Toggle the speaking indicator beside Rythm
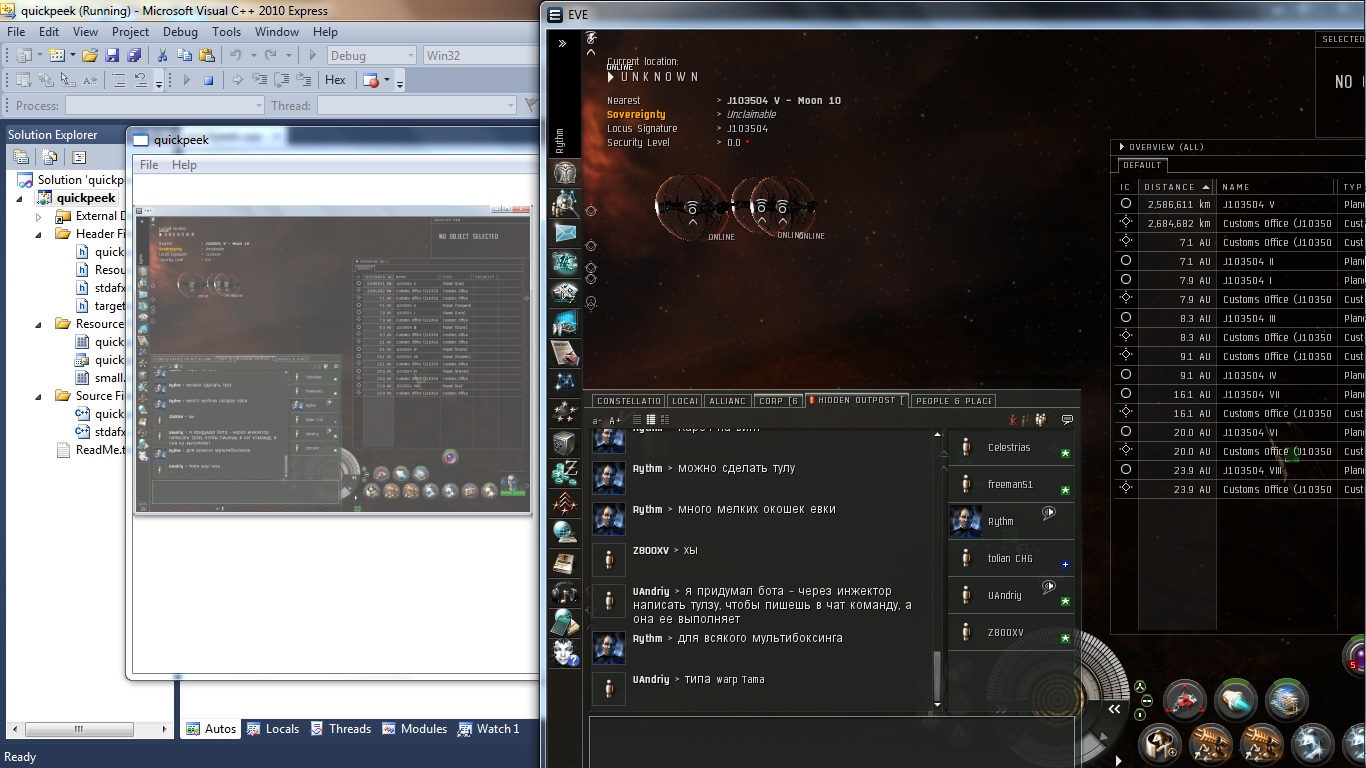The width and height of the screenshot is (1366, 768). [x=1049, y=513]
